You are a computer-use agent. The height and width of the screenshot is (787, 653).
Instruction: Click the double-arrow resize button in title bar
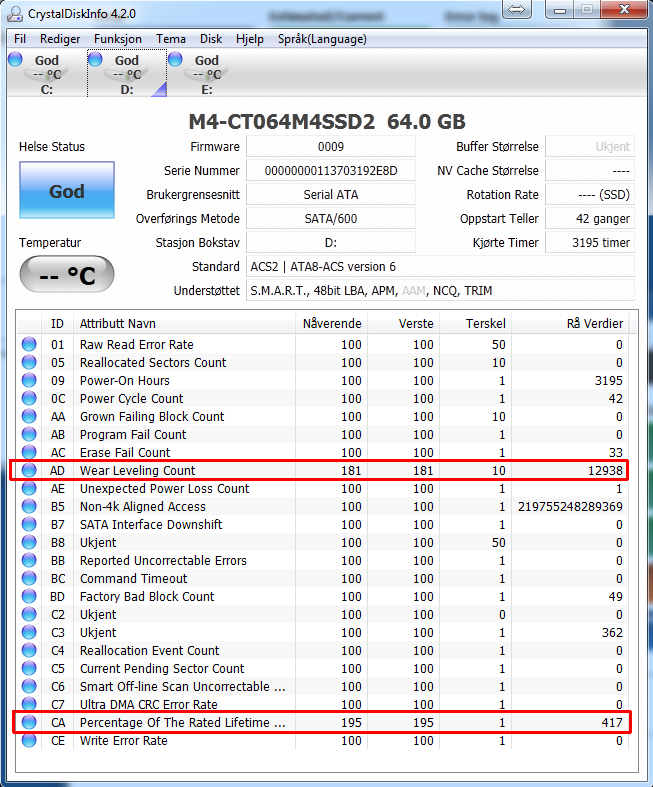coord(516,10)
